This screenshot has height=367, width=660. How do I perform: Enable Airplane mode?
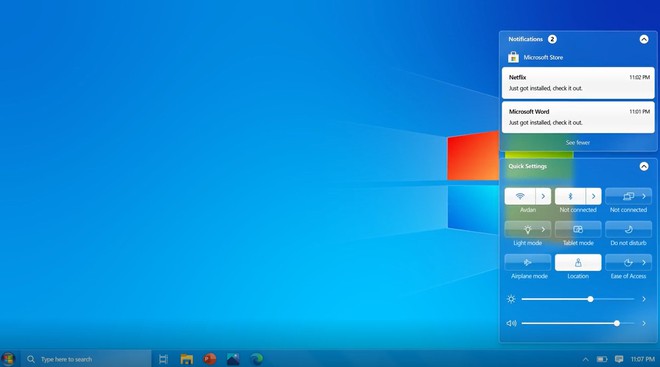pyautogui.click(x=527, y=262)
